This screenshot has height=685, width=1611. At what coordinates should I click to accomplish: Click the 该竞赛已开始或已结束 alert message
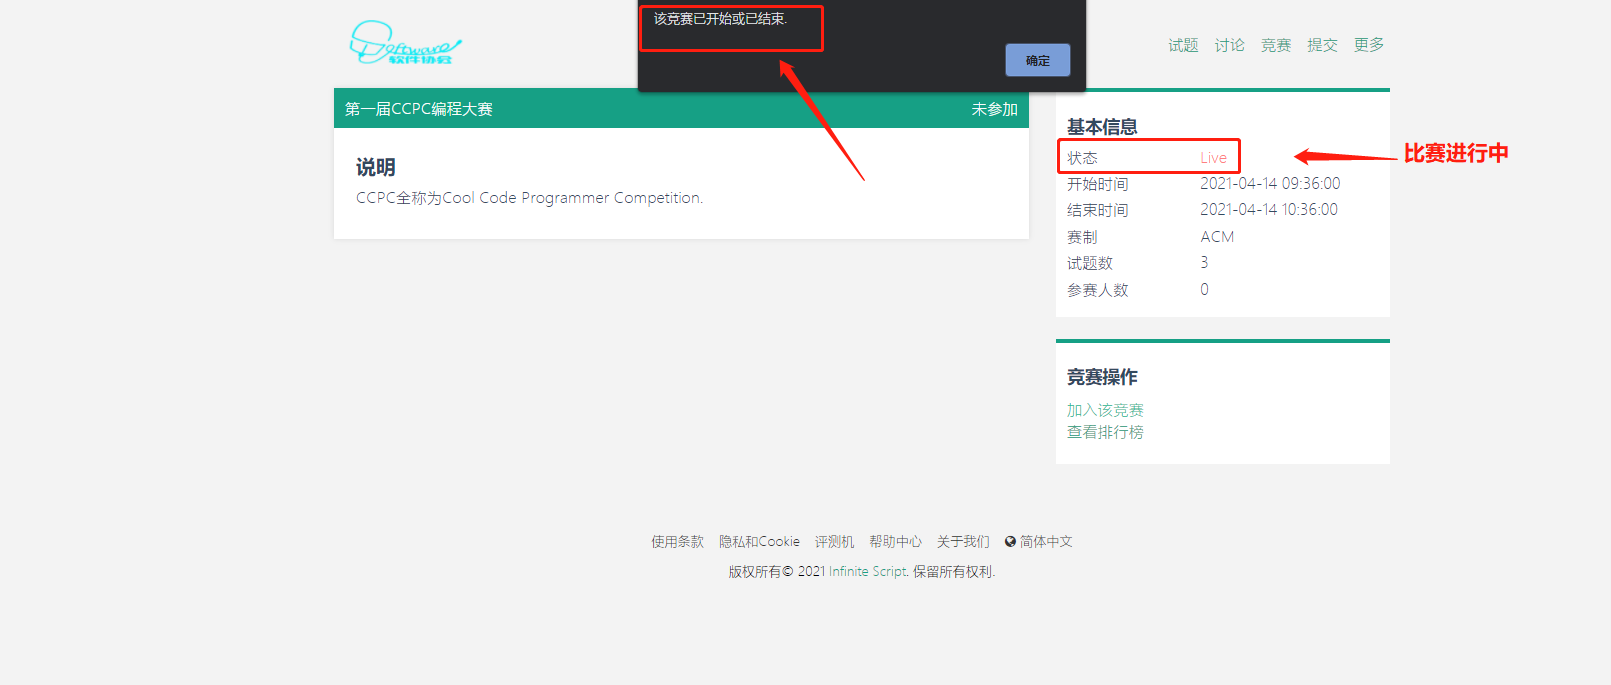[x=720, y=19]
